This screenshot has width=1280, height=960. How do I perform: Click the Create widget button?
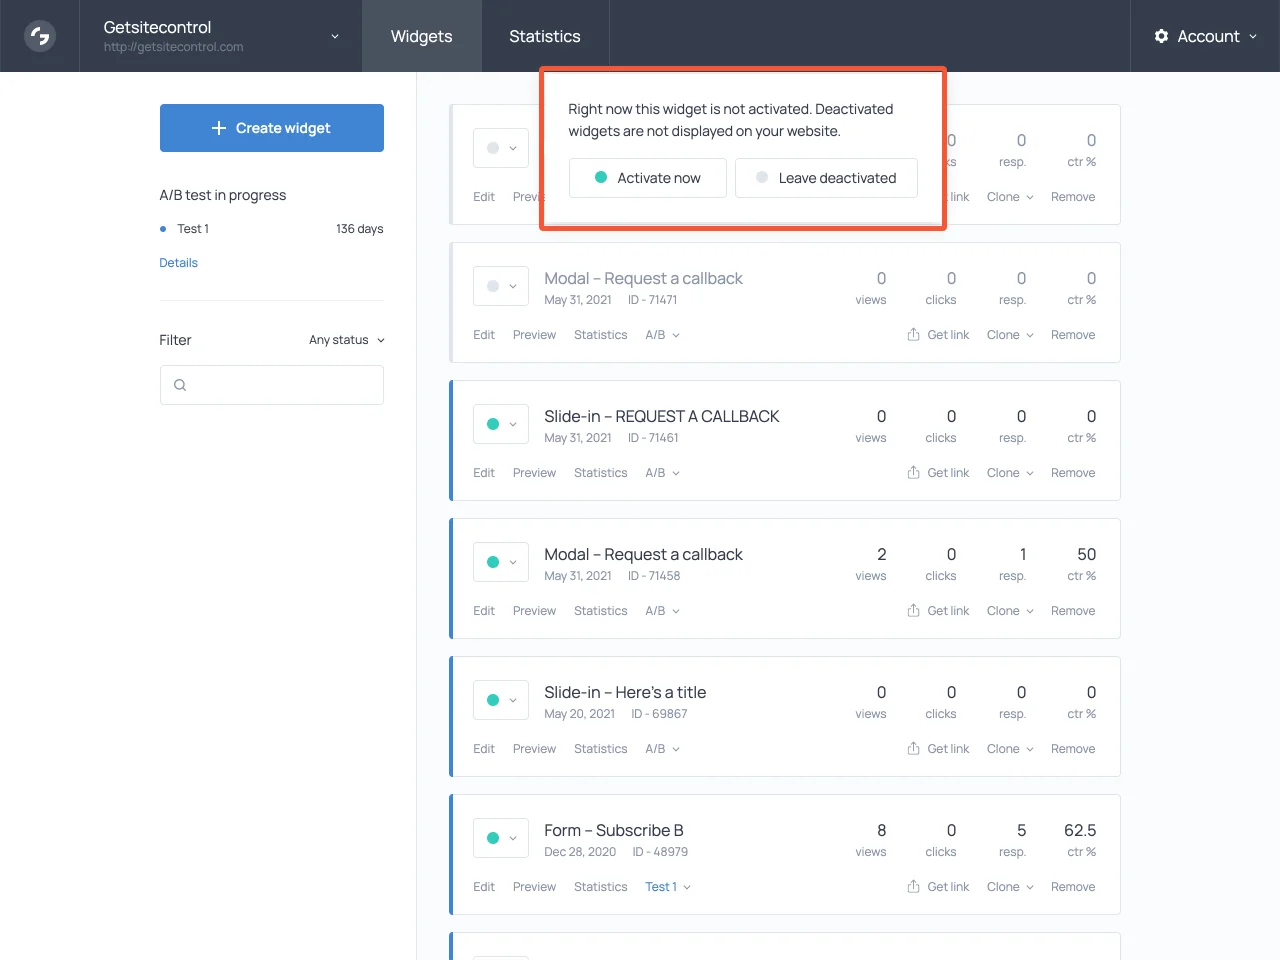tap(272, 128)
